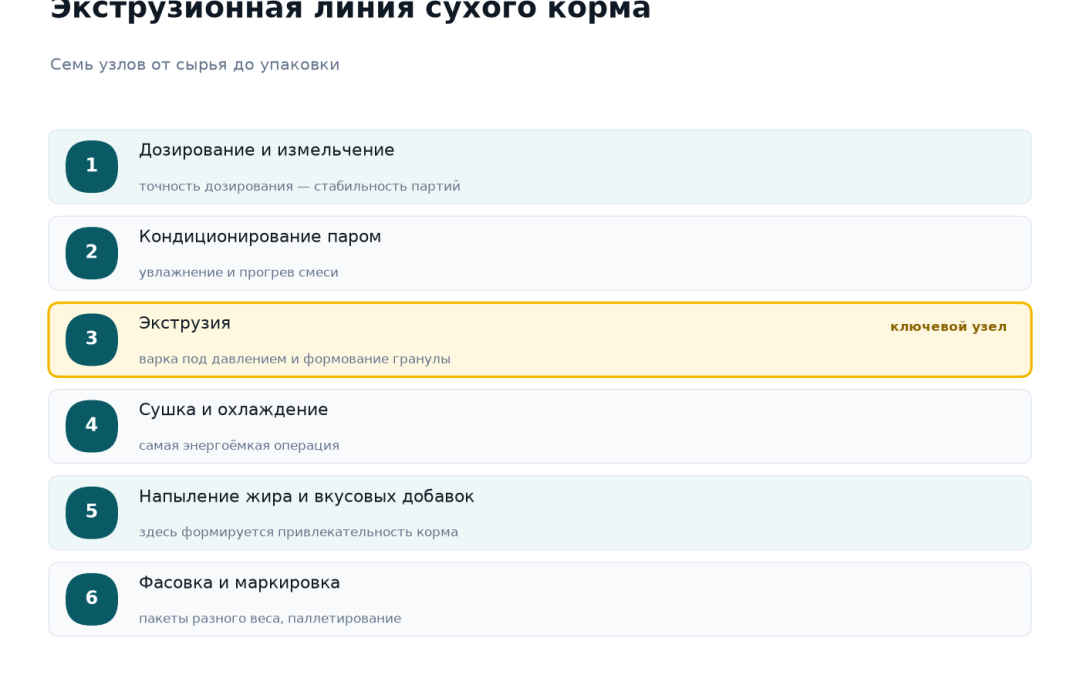Click subtitle 'Семь узлов от сырья до упаковки'

(x=195, y=65)
